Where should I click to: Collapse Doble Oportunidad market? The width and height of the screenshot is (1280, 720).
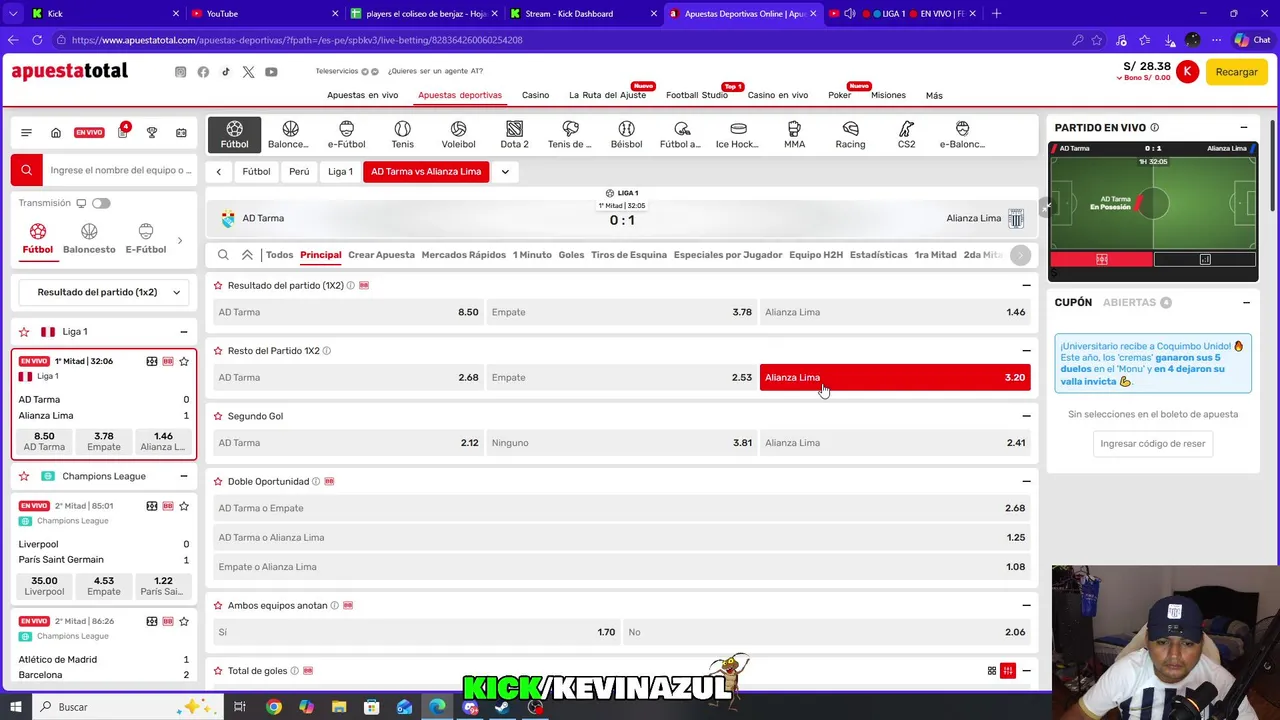pos(1026,481)
